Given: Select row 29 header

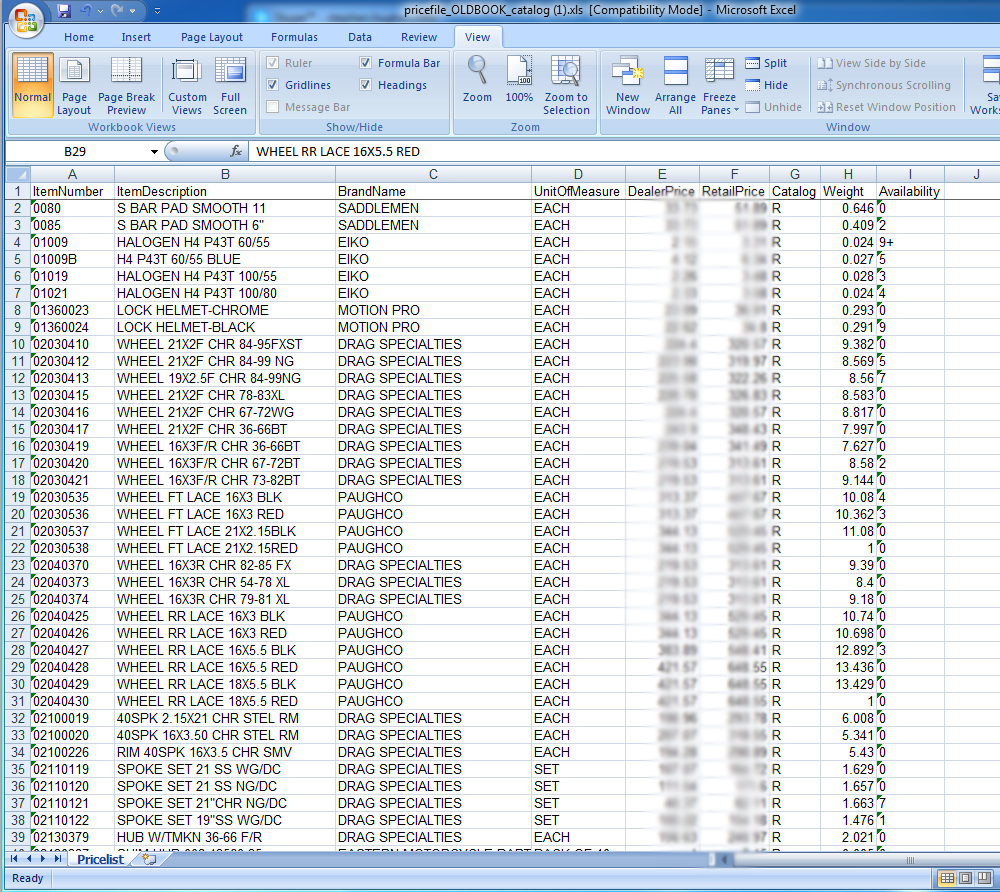Looking at the screenshot, I should coord(18,667).
